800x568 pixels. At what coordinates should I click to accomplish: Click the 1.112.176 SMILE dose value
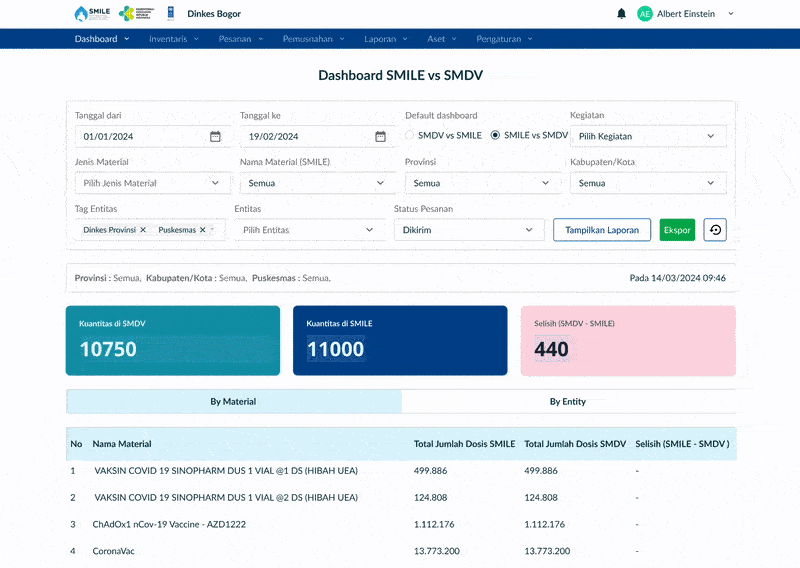click(x=434, y=524)
